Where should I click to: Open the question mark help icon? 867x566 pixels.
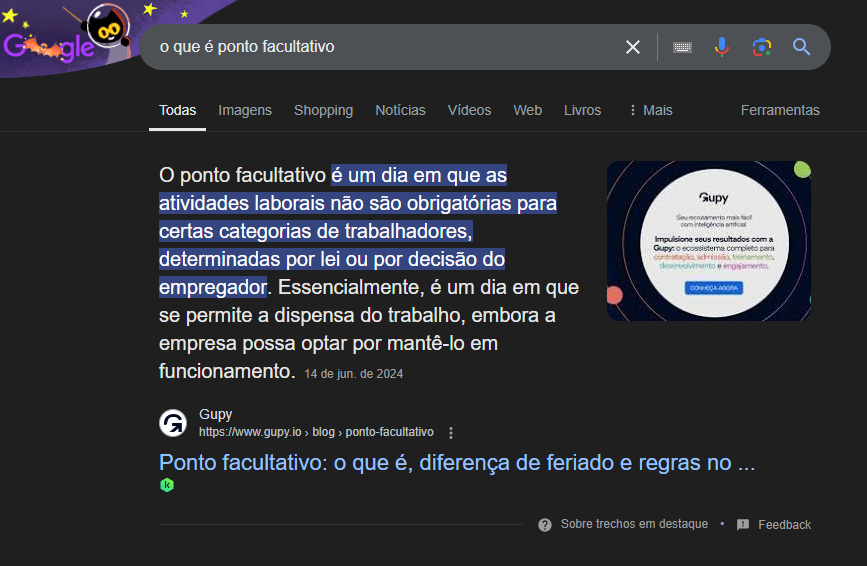[545, 525]
